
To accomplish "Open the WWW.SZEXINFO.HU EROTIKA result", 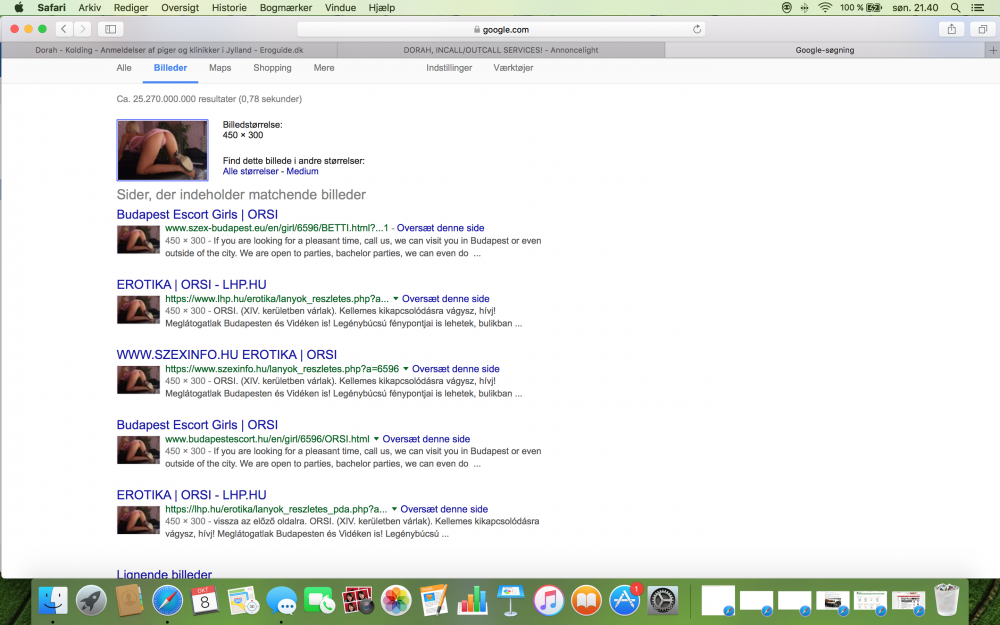I will tap(226, 355).
